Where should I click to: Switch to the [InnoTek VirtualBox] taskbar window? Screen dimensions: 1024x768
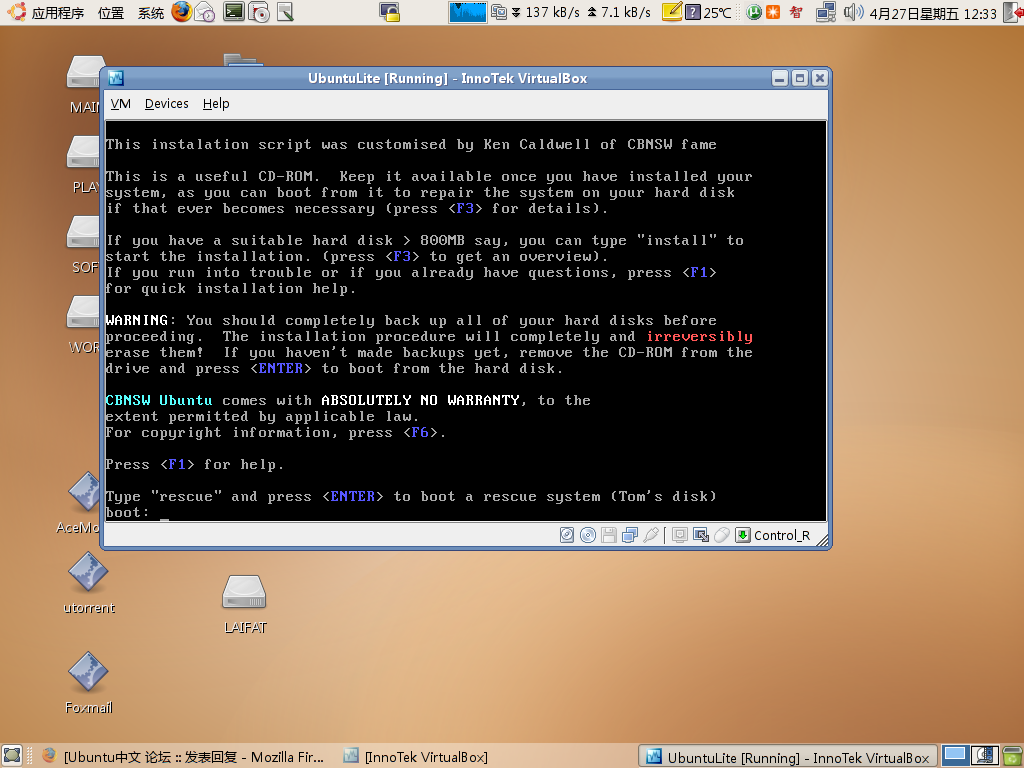coord(416,757)
